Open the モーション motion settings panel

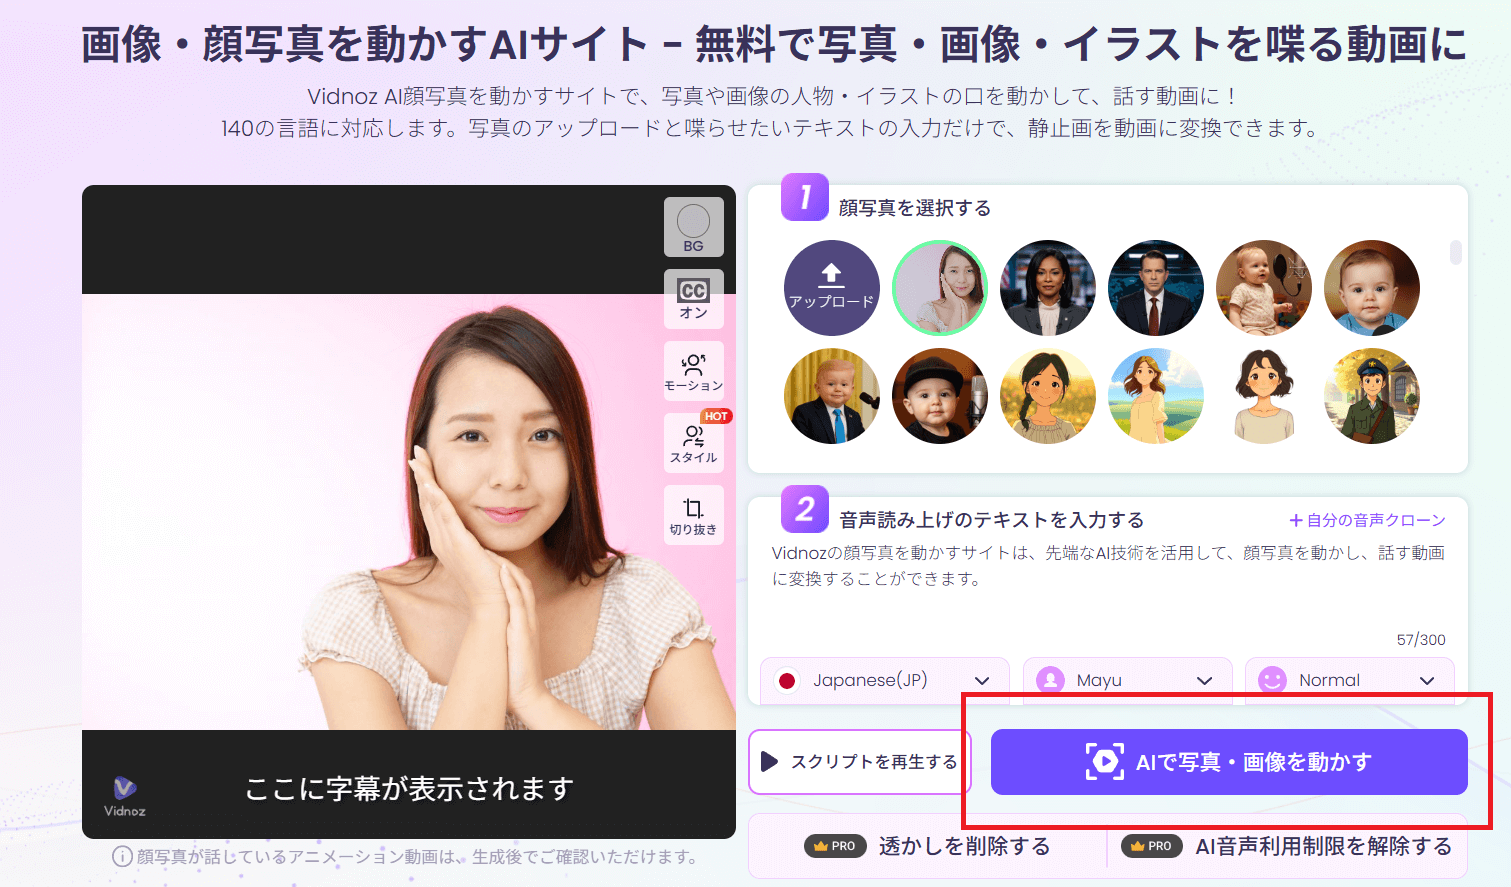pos(693,370)
